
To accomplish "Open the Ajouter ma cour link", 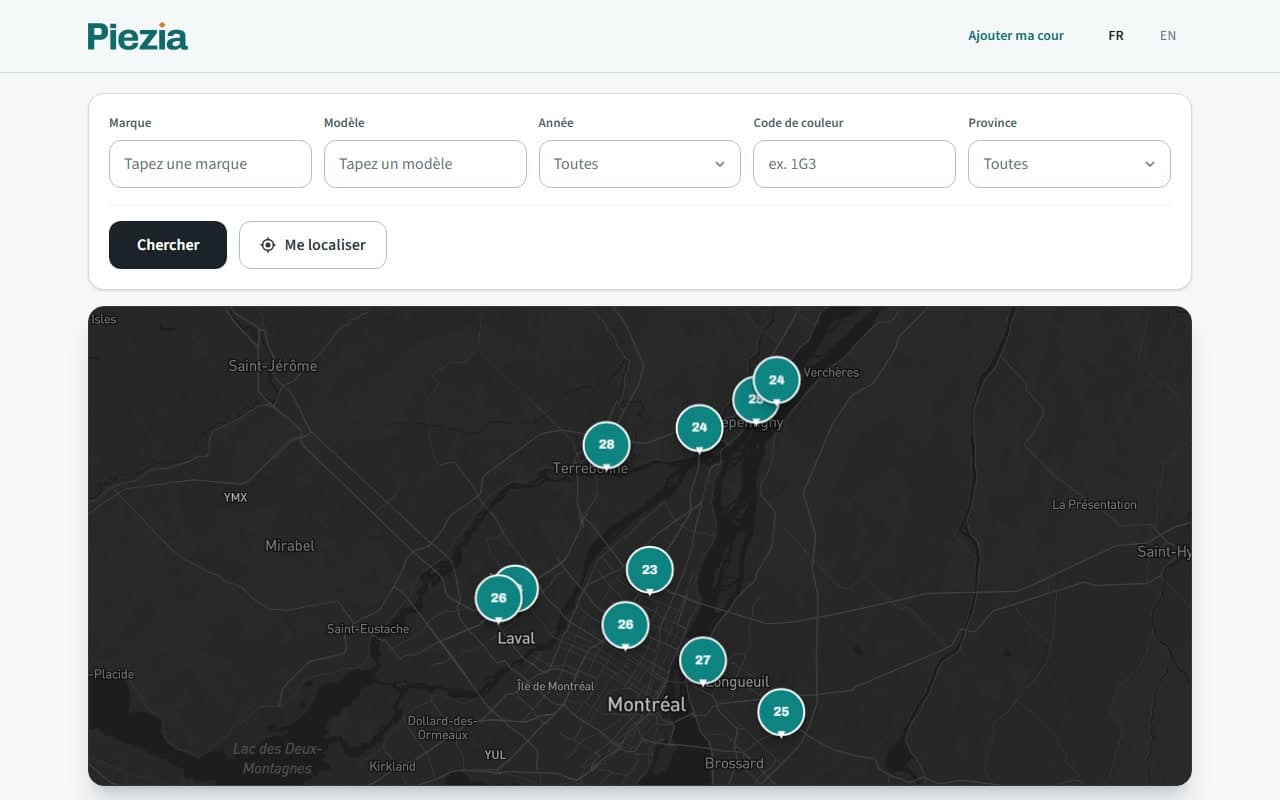I will coord(1016,36).
